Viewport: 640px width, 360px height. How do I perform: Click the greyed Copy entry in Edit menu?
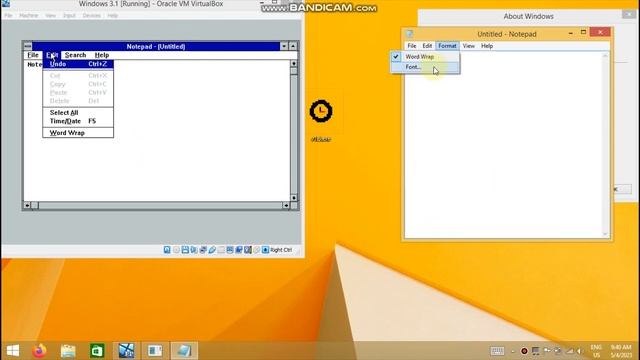pyautogui.click(x=78, y=84)
